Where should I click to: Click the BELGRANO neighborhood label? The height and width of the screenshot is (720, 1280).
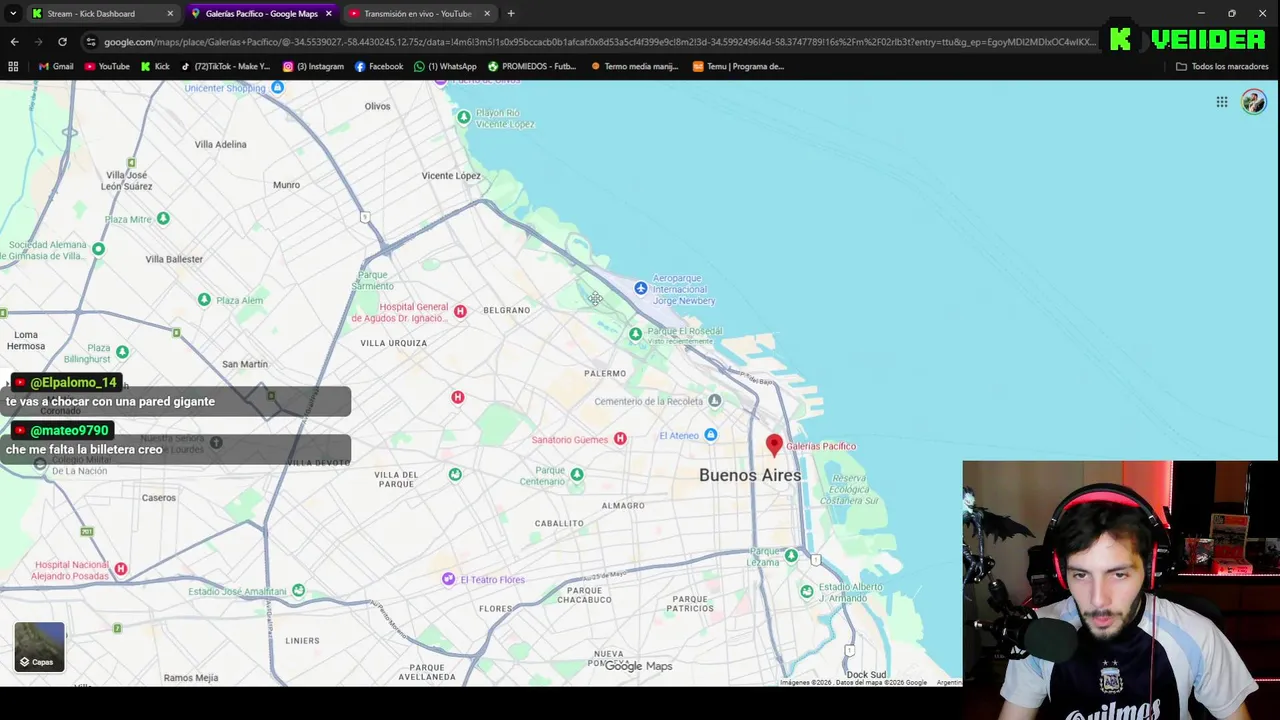(x=507, y=310)
